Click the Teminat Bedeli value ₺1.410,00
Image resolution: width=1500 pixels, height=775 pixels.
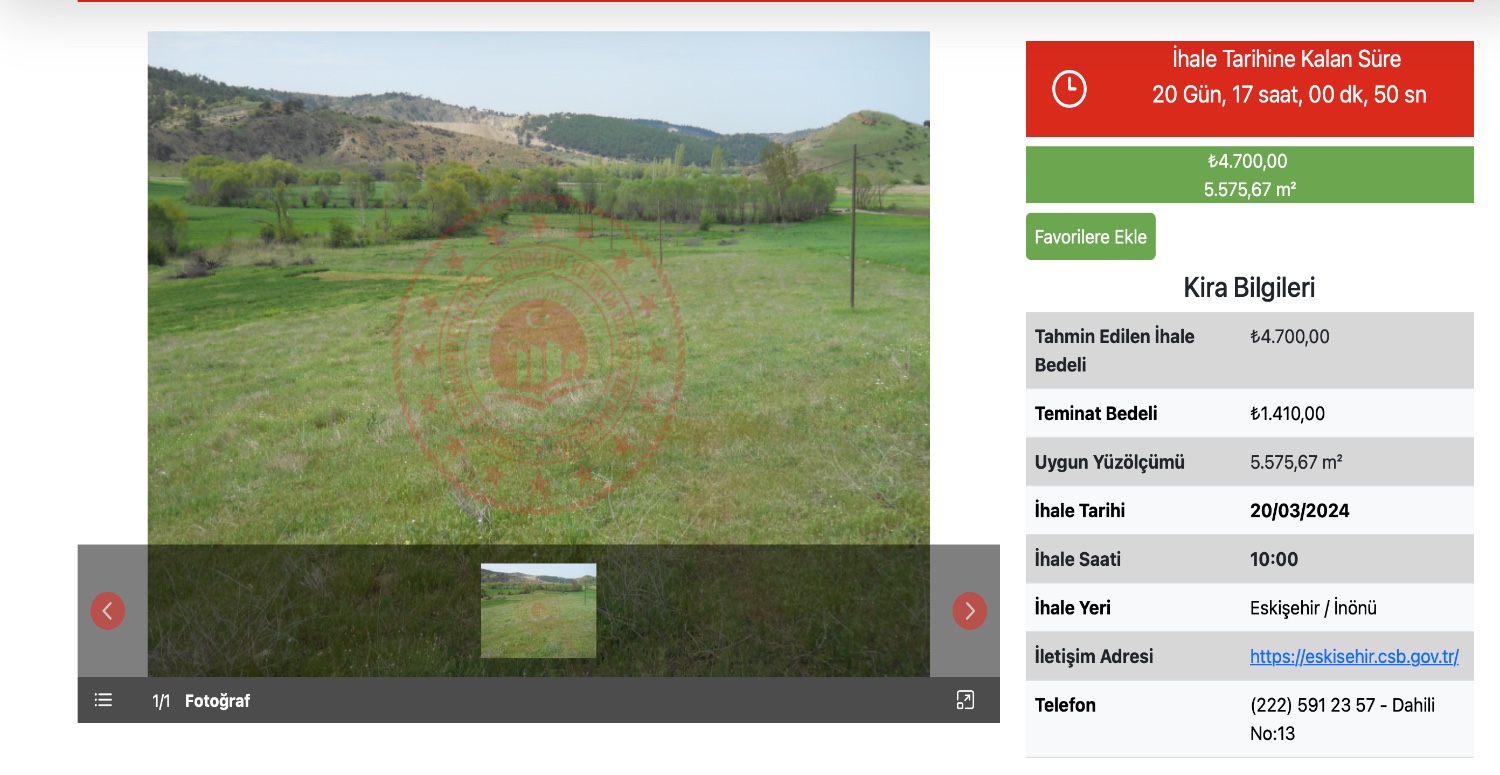tap(1287, 414)
